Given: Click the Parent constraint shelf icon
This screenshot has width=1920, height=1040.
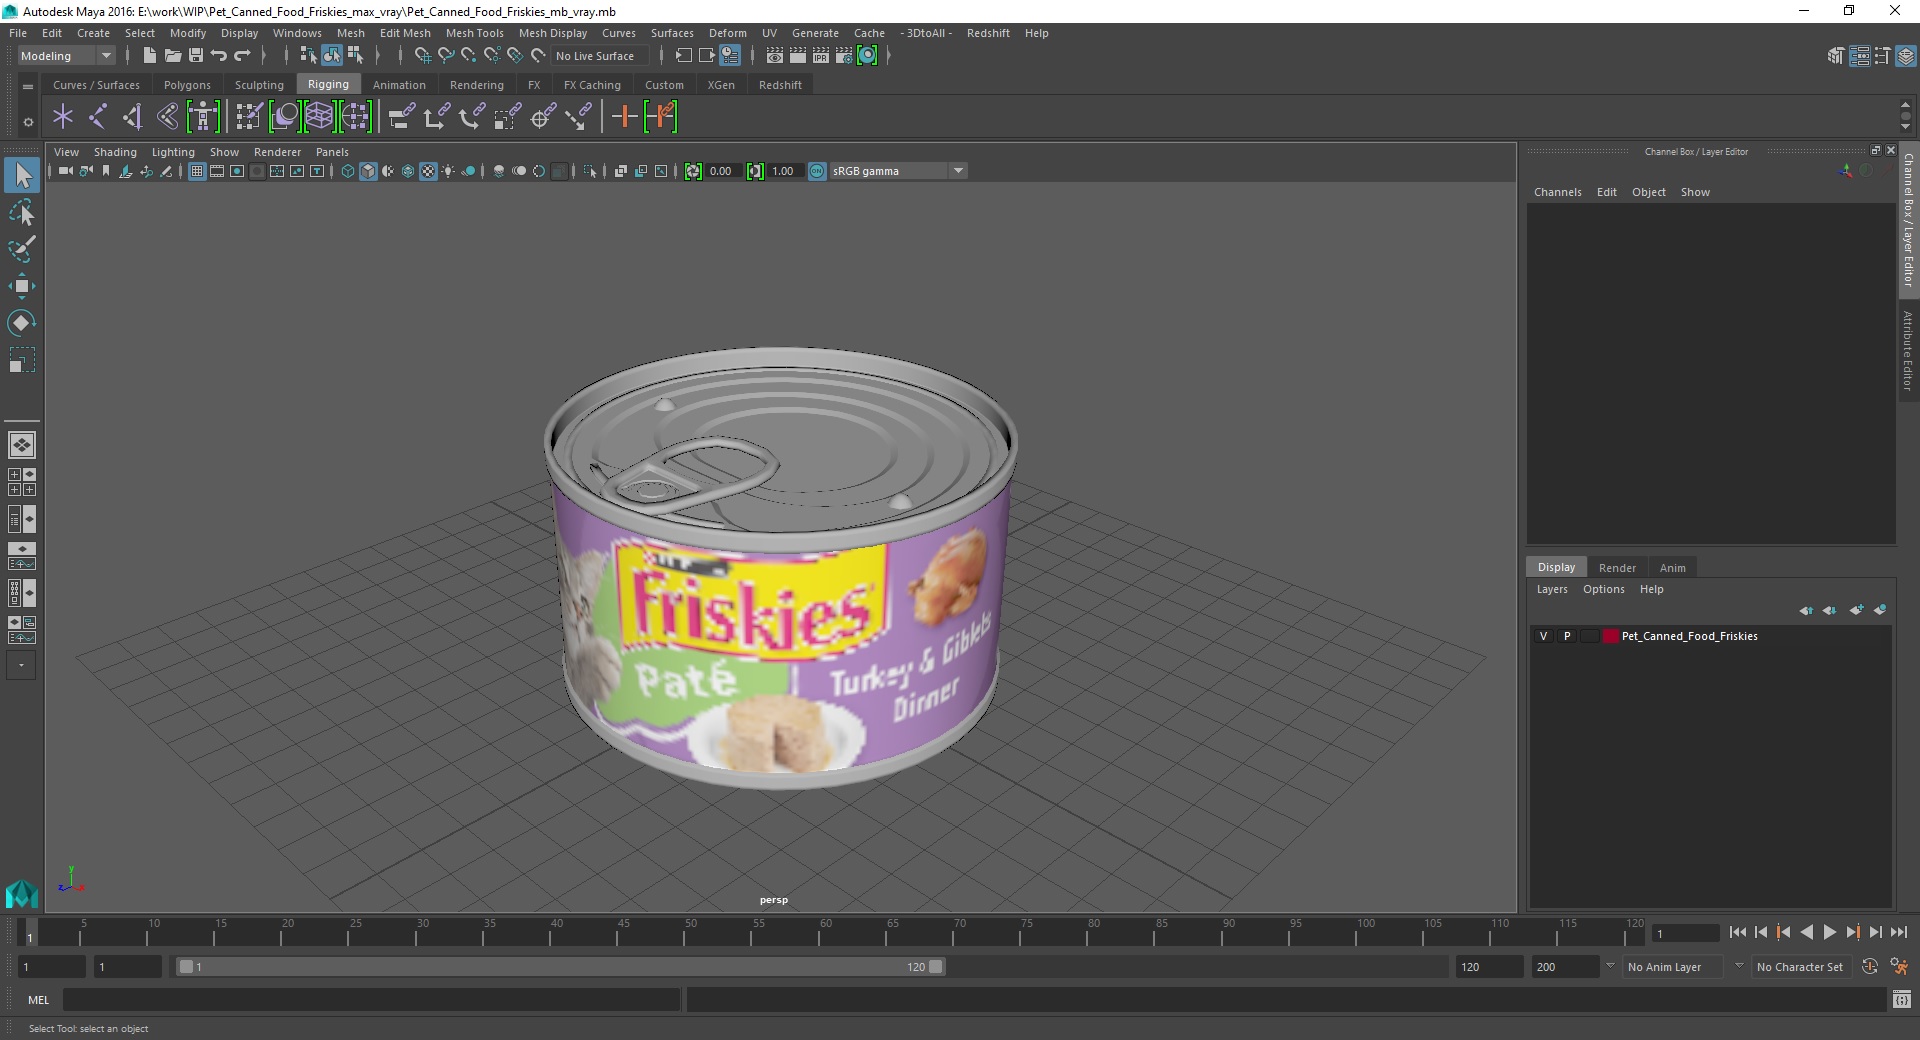Looking at the screenshot, I should [x=402, y=117].
